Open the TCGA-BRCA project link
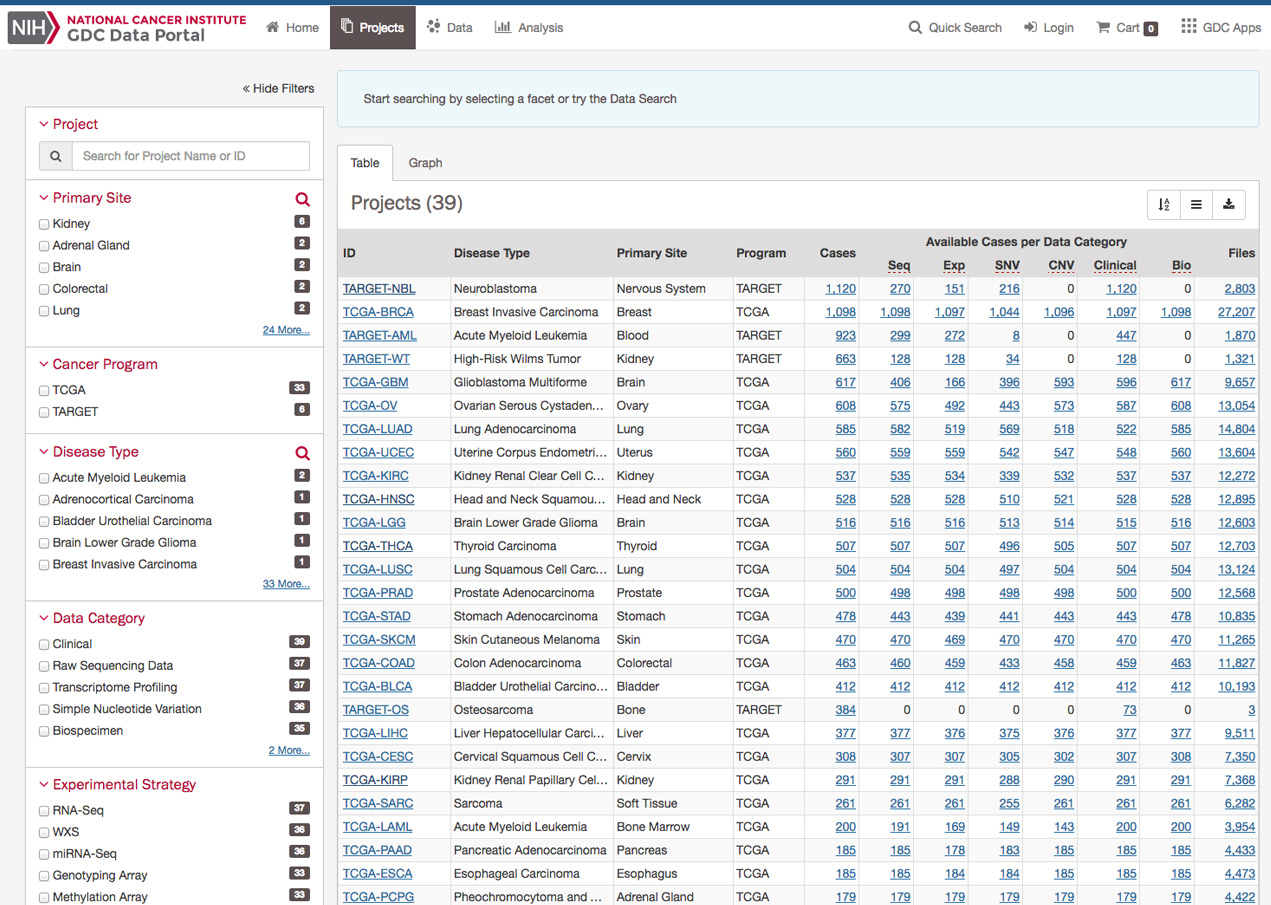This screenshot has width=1271, height=905. point(378,312)
